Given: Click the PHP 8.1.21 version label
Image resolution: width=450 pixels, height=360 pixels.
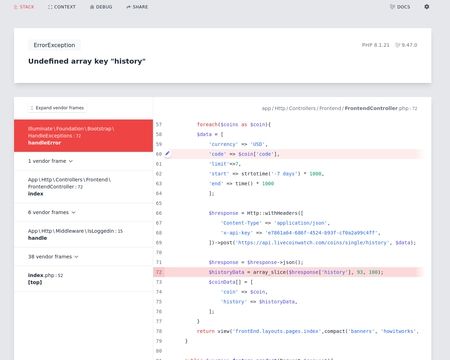Looking at the screenshot, I should tap(376, 45).
